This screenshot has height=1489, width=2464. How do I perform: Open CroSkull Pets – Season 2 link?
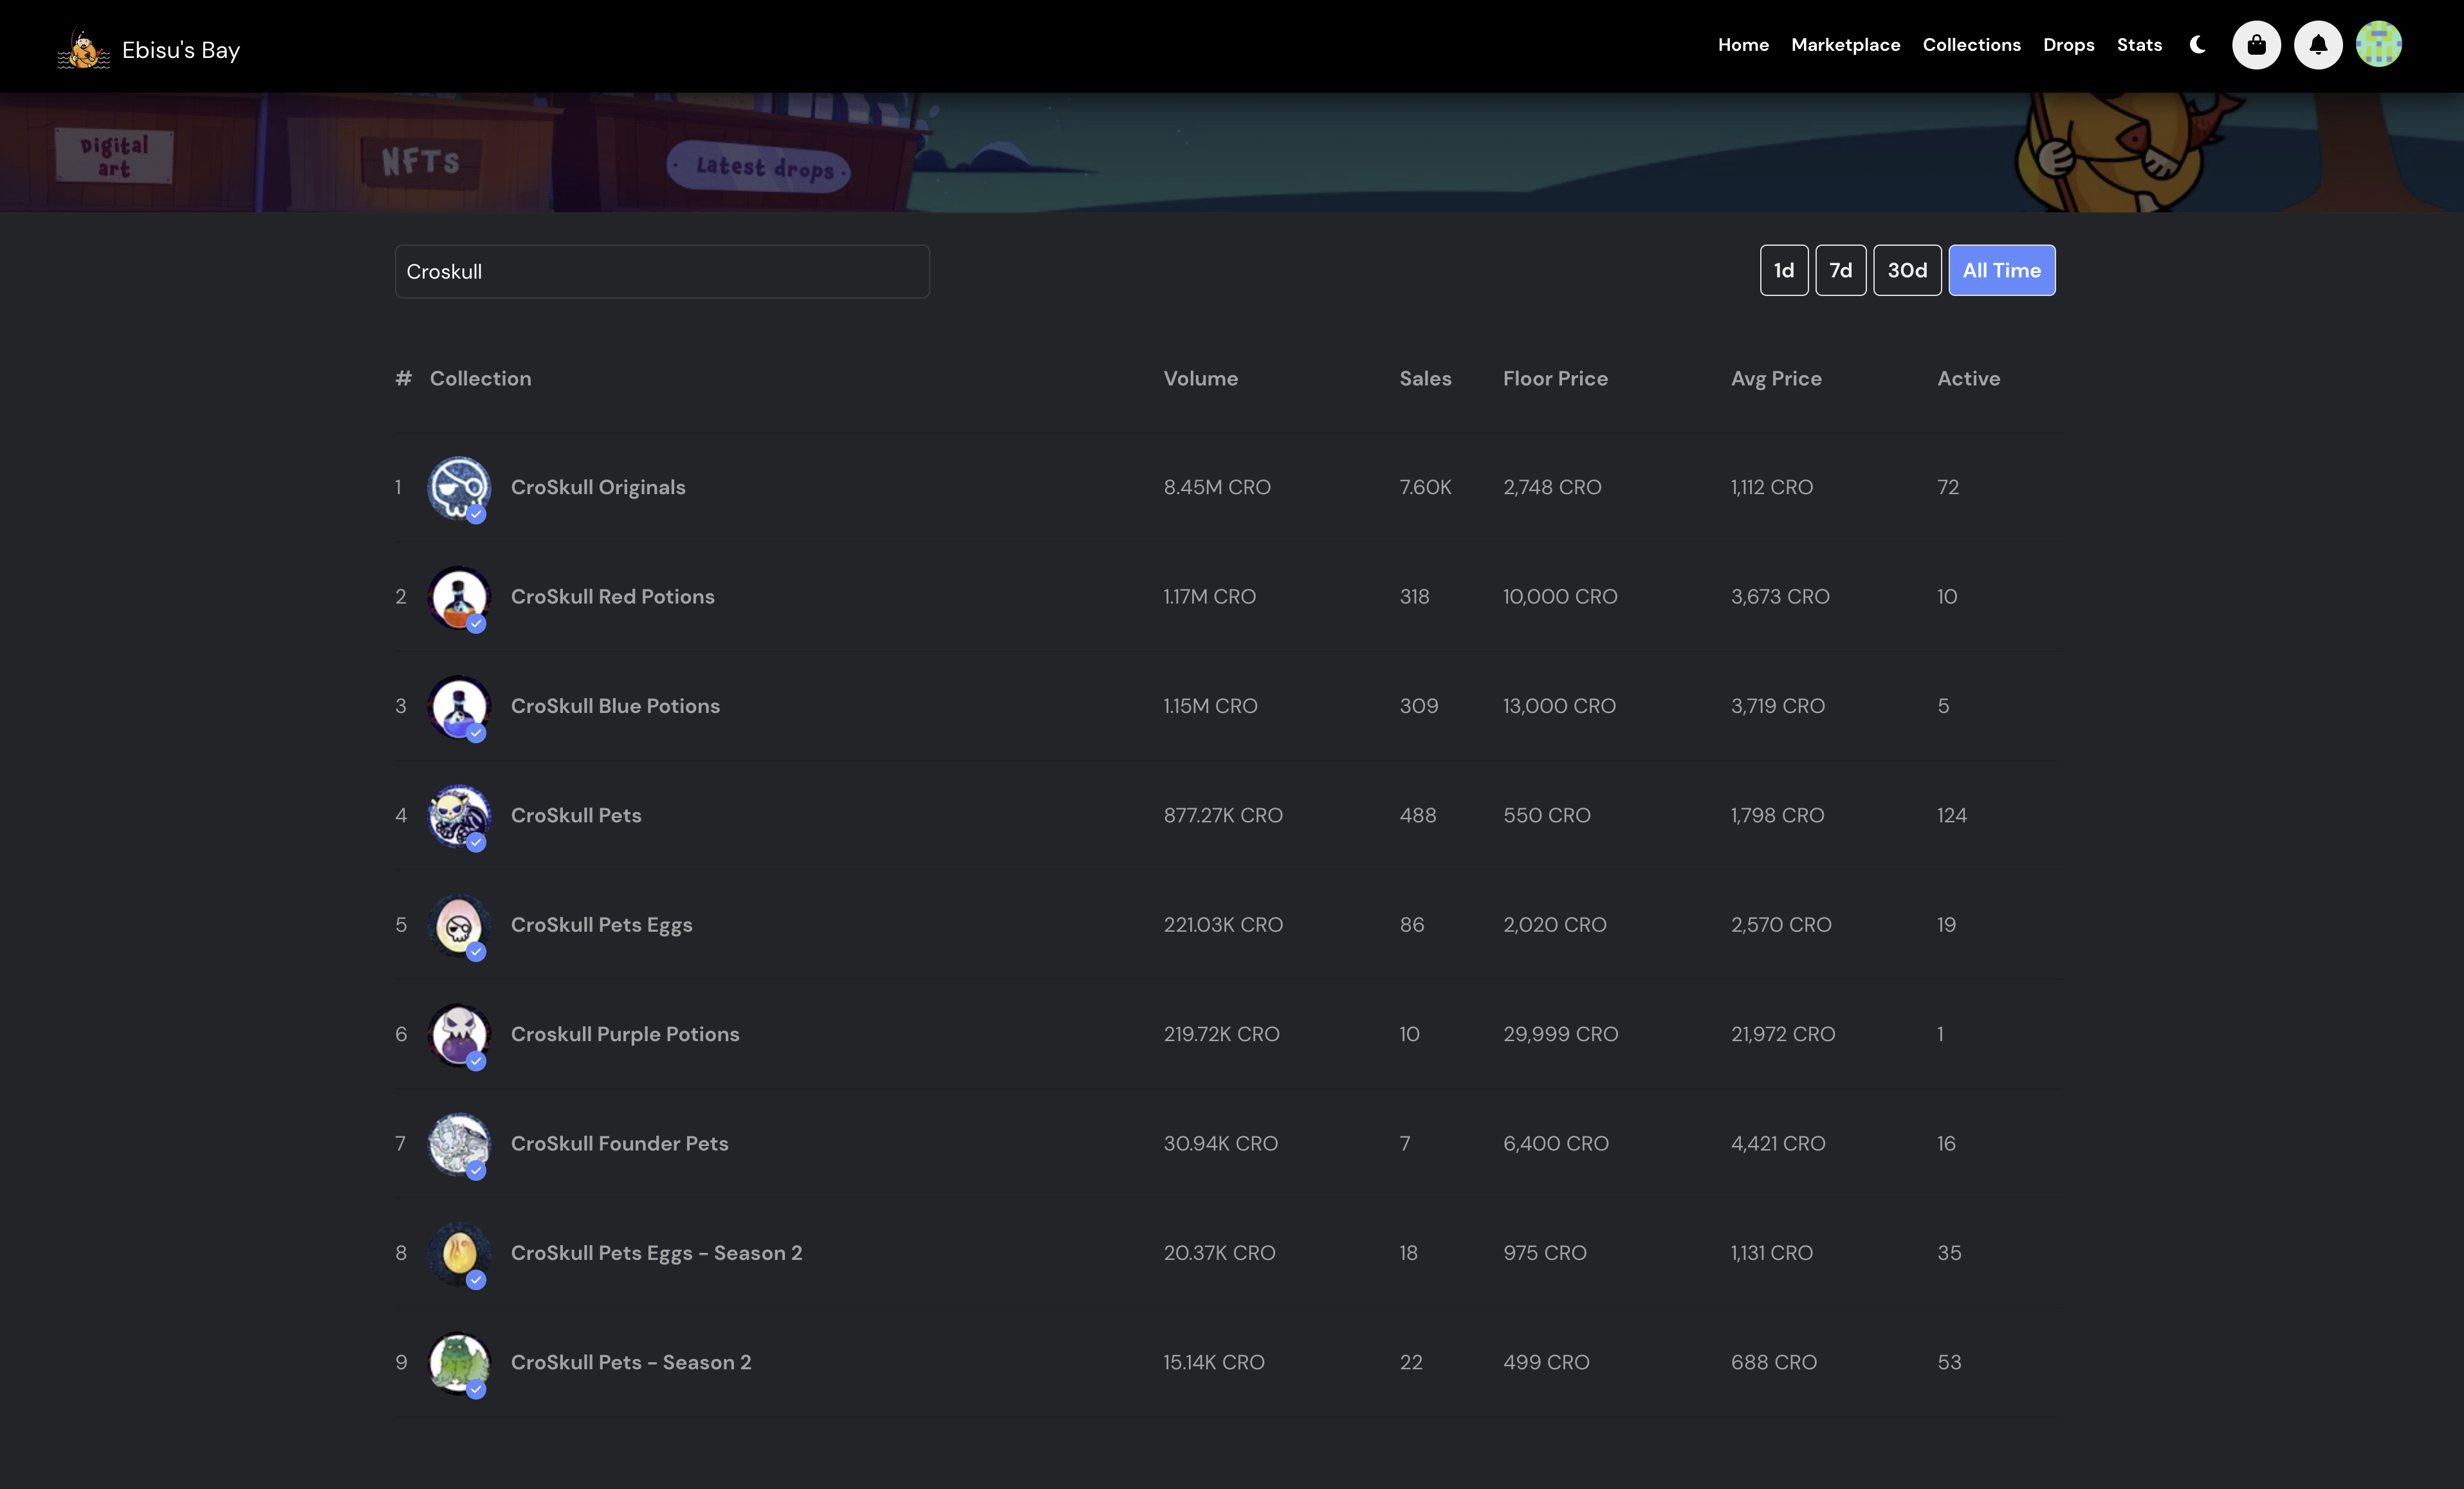(631, 1363)
